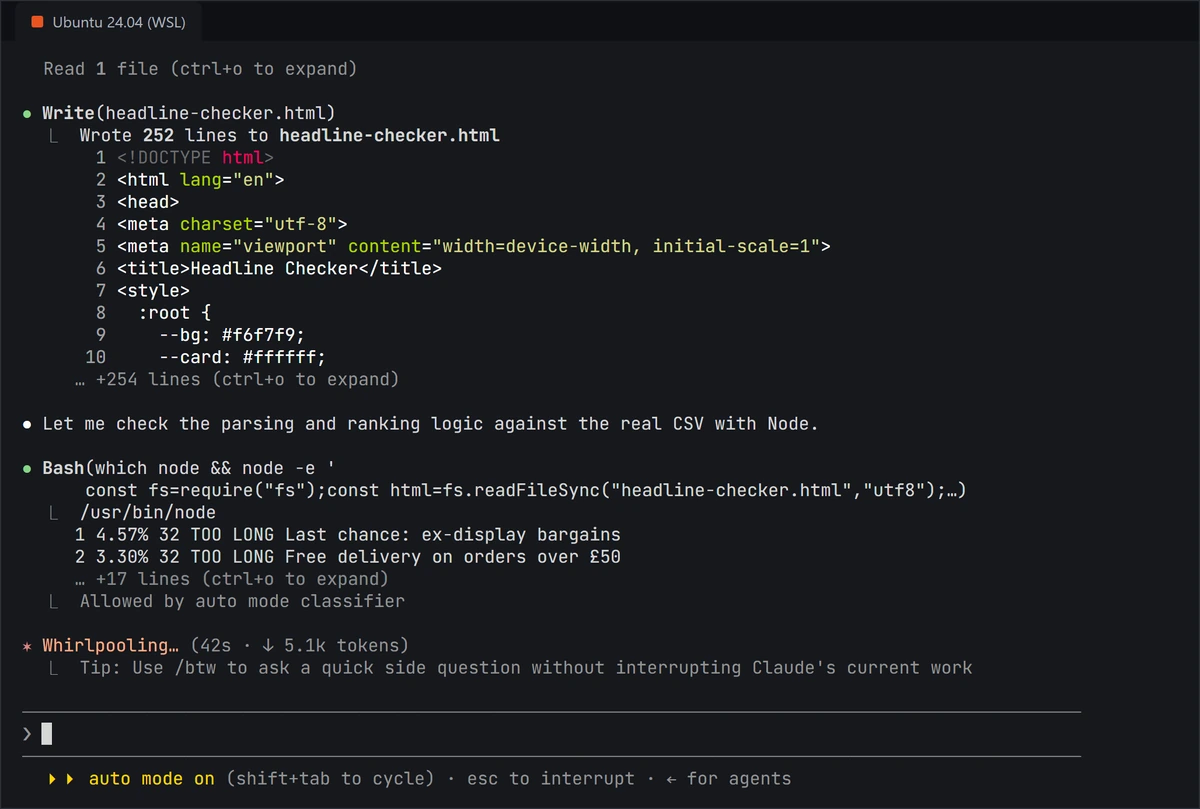Click the auto mode on indicator

pyautogui.click(x=152, y=778)
